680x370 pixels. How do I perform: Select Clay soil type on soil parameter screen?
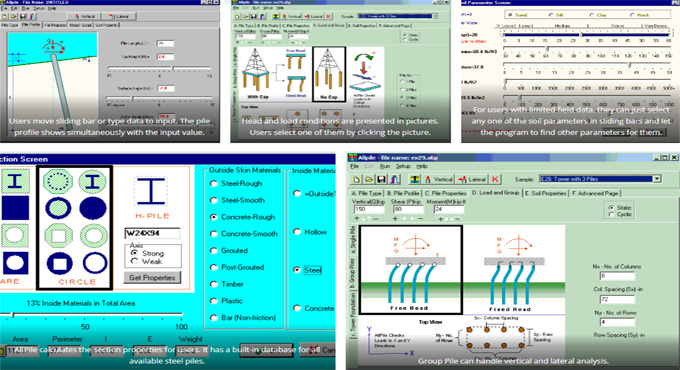[598, 15]
